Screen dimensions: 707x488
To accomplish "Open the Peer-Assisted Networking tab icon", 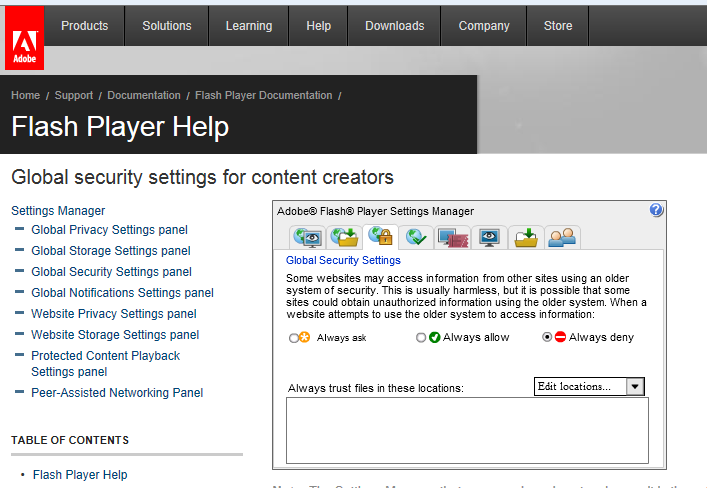I will 562,237.
